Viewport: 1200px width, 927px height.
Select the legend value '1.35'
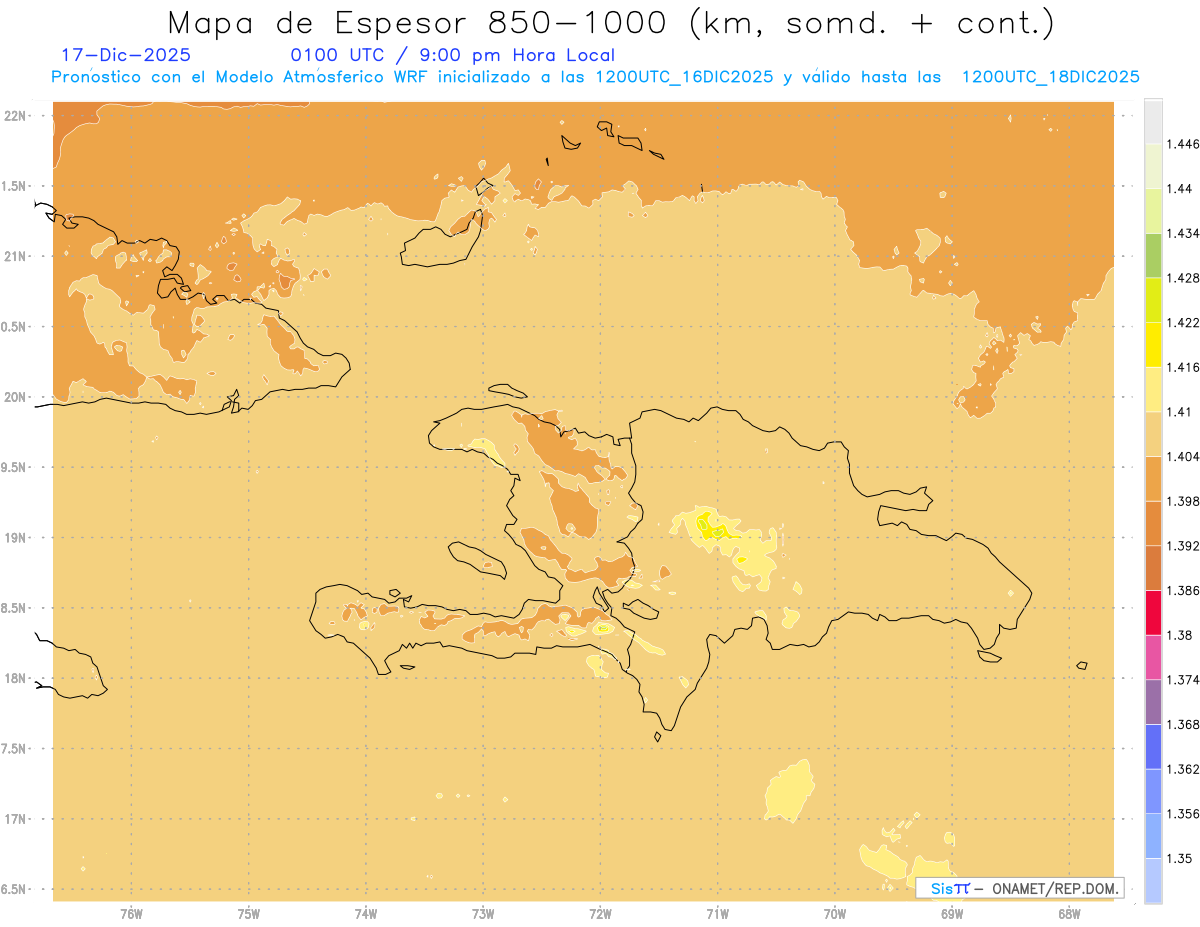(x=1179, y=858)
